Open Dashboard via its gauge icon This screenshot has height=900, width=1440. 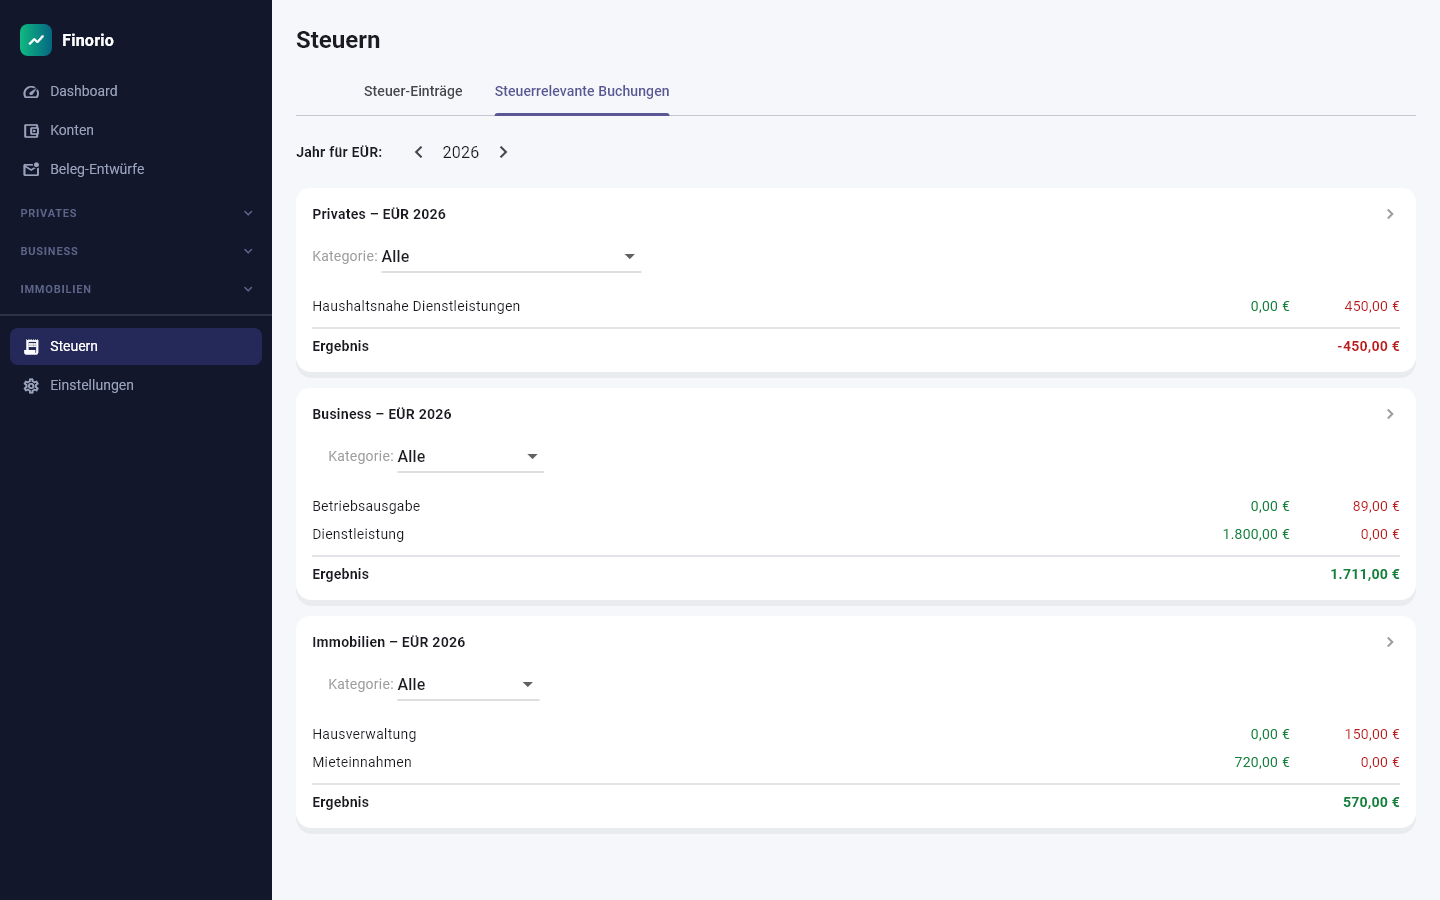click(x=31, y=92)
